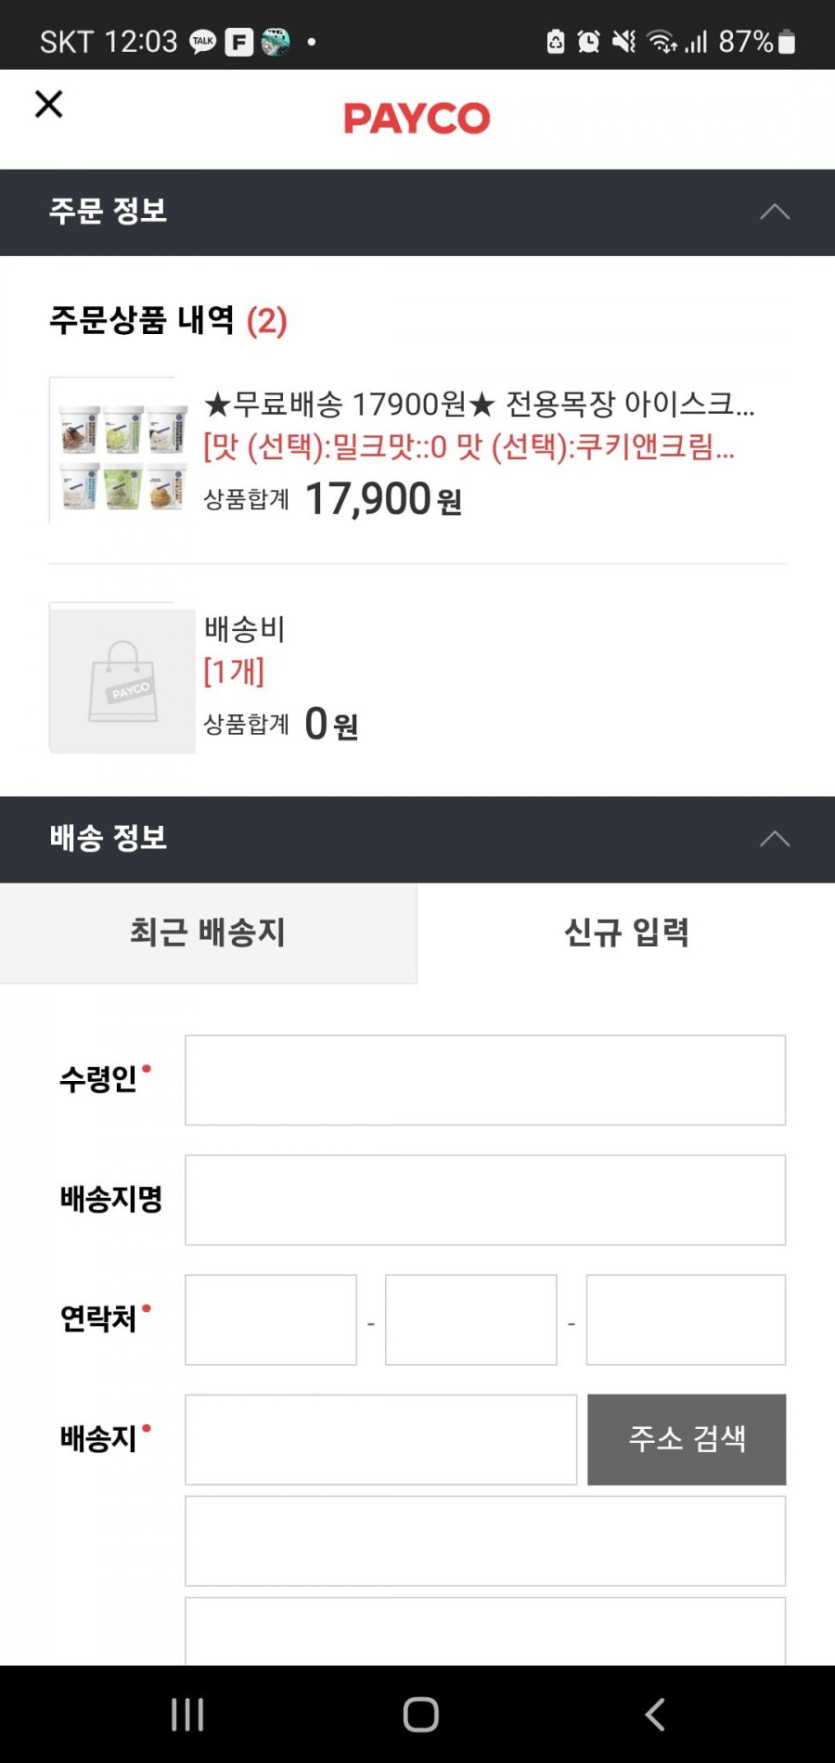Tap the Android back navigation arrow

click(655, 1714)
